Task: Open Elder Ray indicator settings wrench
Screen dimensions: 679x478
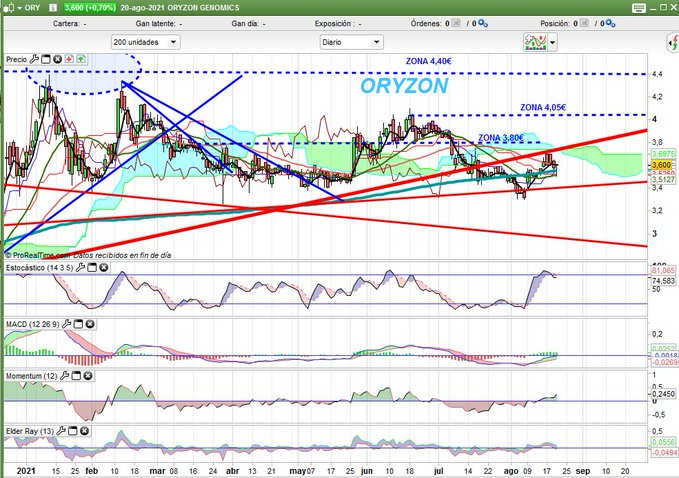Action: [61, 431]
